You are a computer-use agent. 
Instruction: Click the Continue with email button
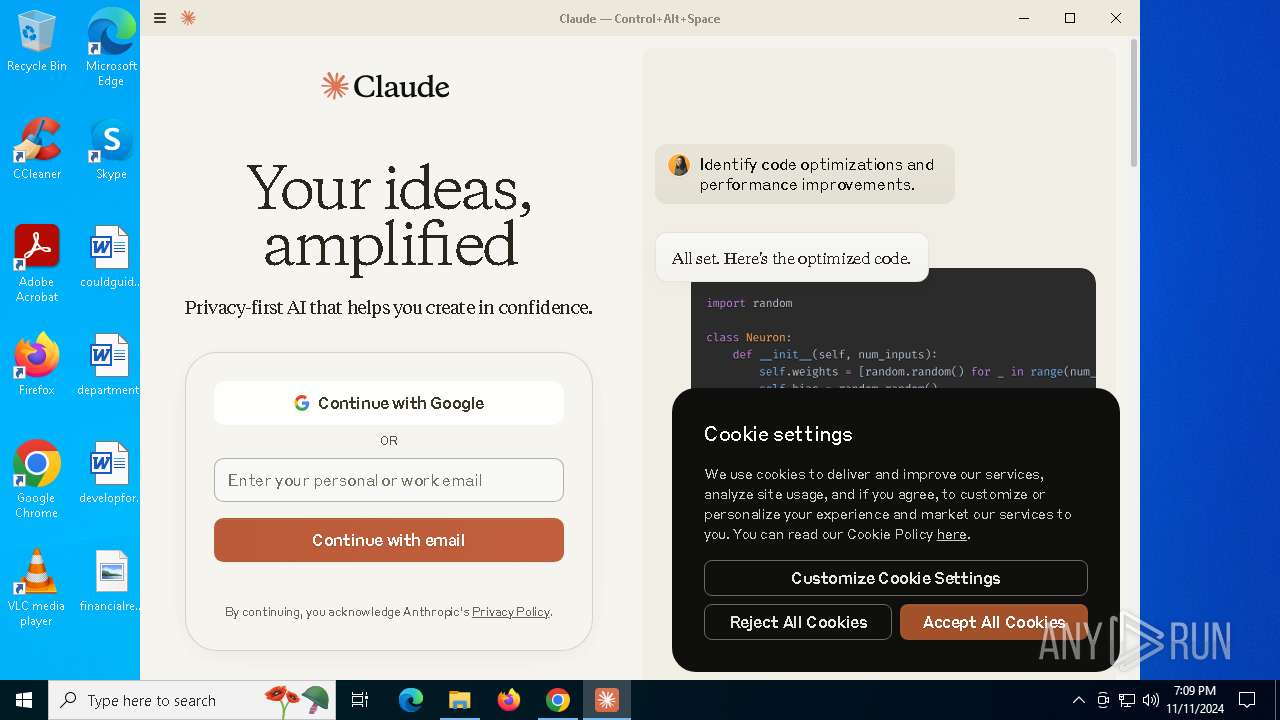click(389, 540)
